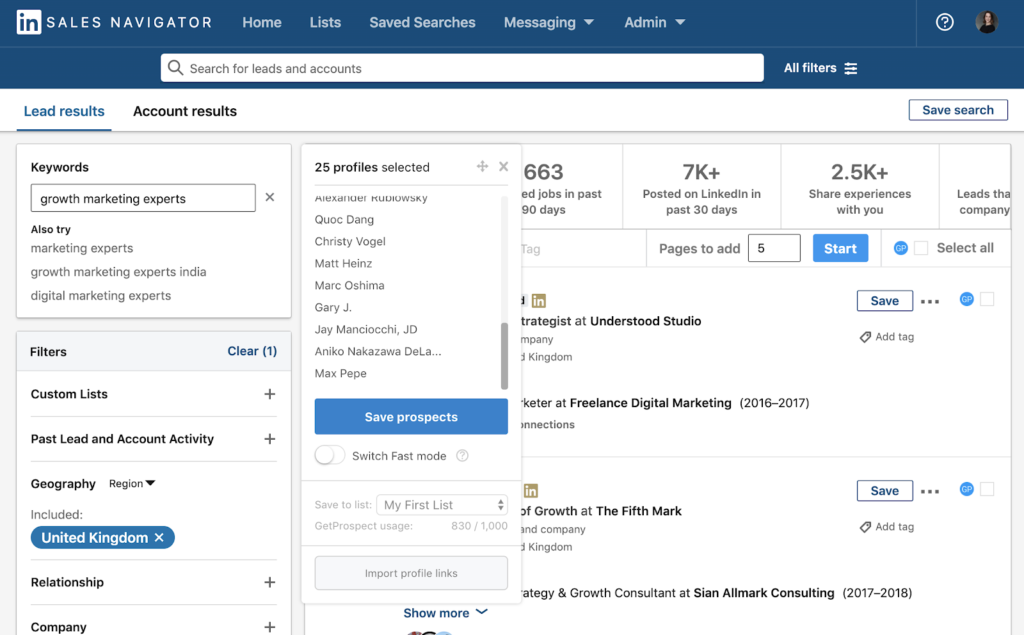
Task: Click the 2.5K+ Share experiences stat
Action: (859, 188)
